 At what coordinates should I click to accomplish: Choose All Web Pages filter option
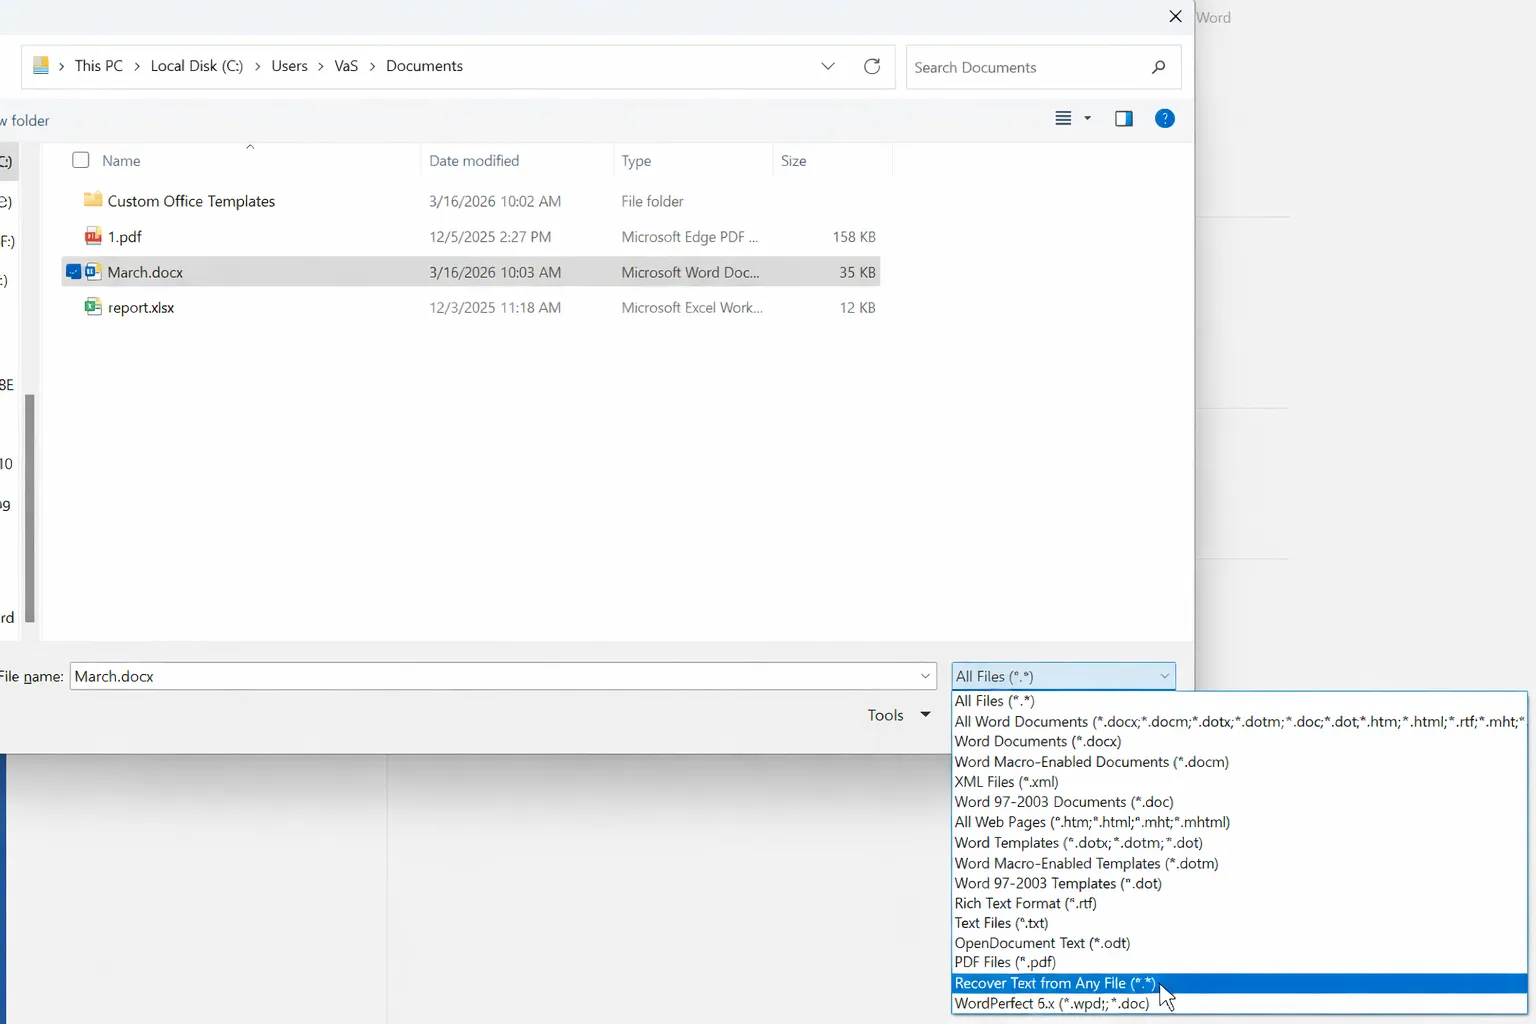(1240, 822)
